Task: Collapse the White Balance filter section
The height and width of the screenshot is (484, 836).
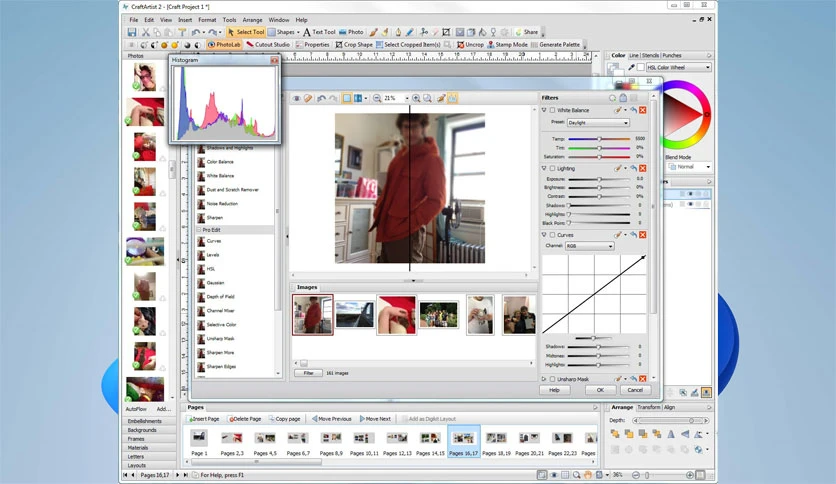Action: (x=544, y=110)
